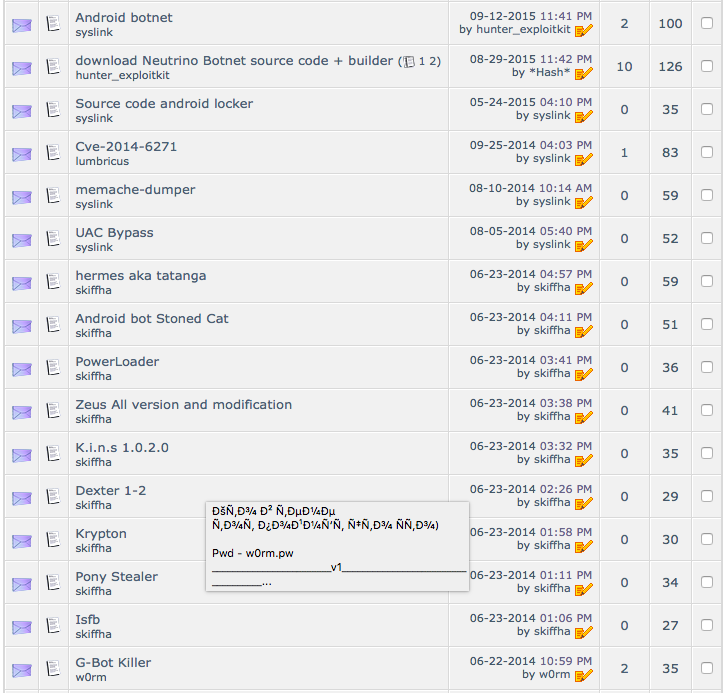725x693 pixels.
Task: Click reply count 10 for Neutrino thread
Action: click(x=624, y=67)
